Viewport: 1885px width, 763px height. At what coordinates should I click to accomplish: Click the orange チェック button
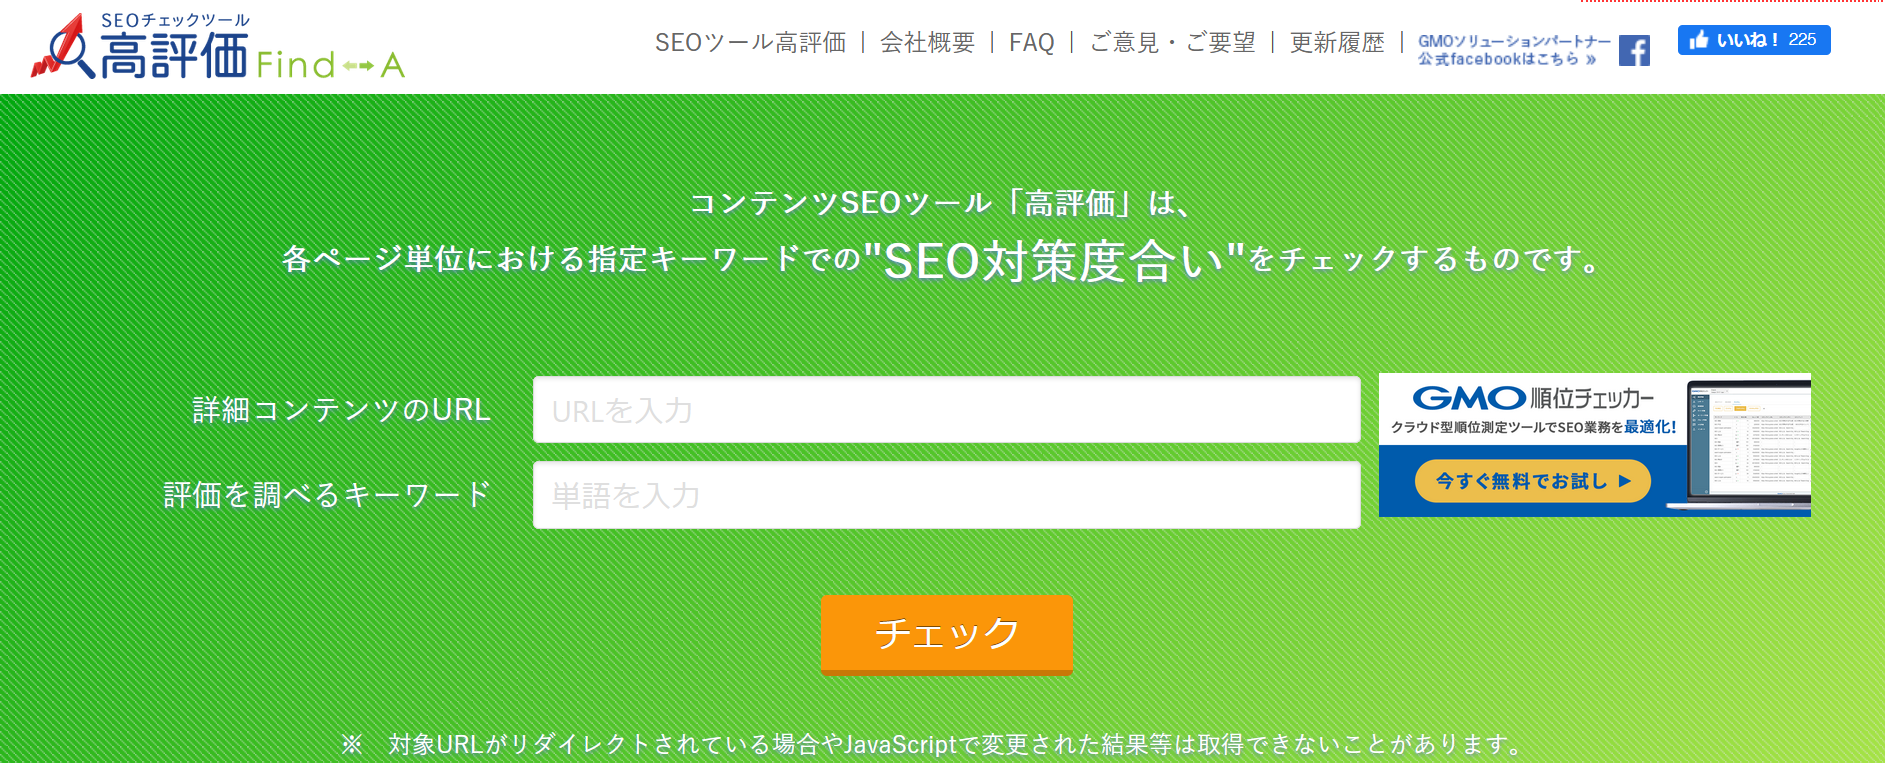pos(947,634)
